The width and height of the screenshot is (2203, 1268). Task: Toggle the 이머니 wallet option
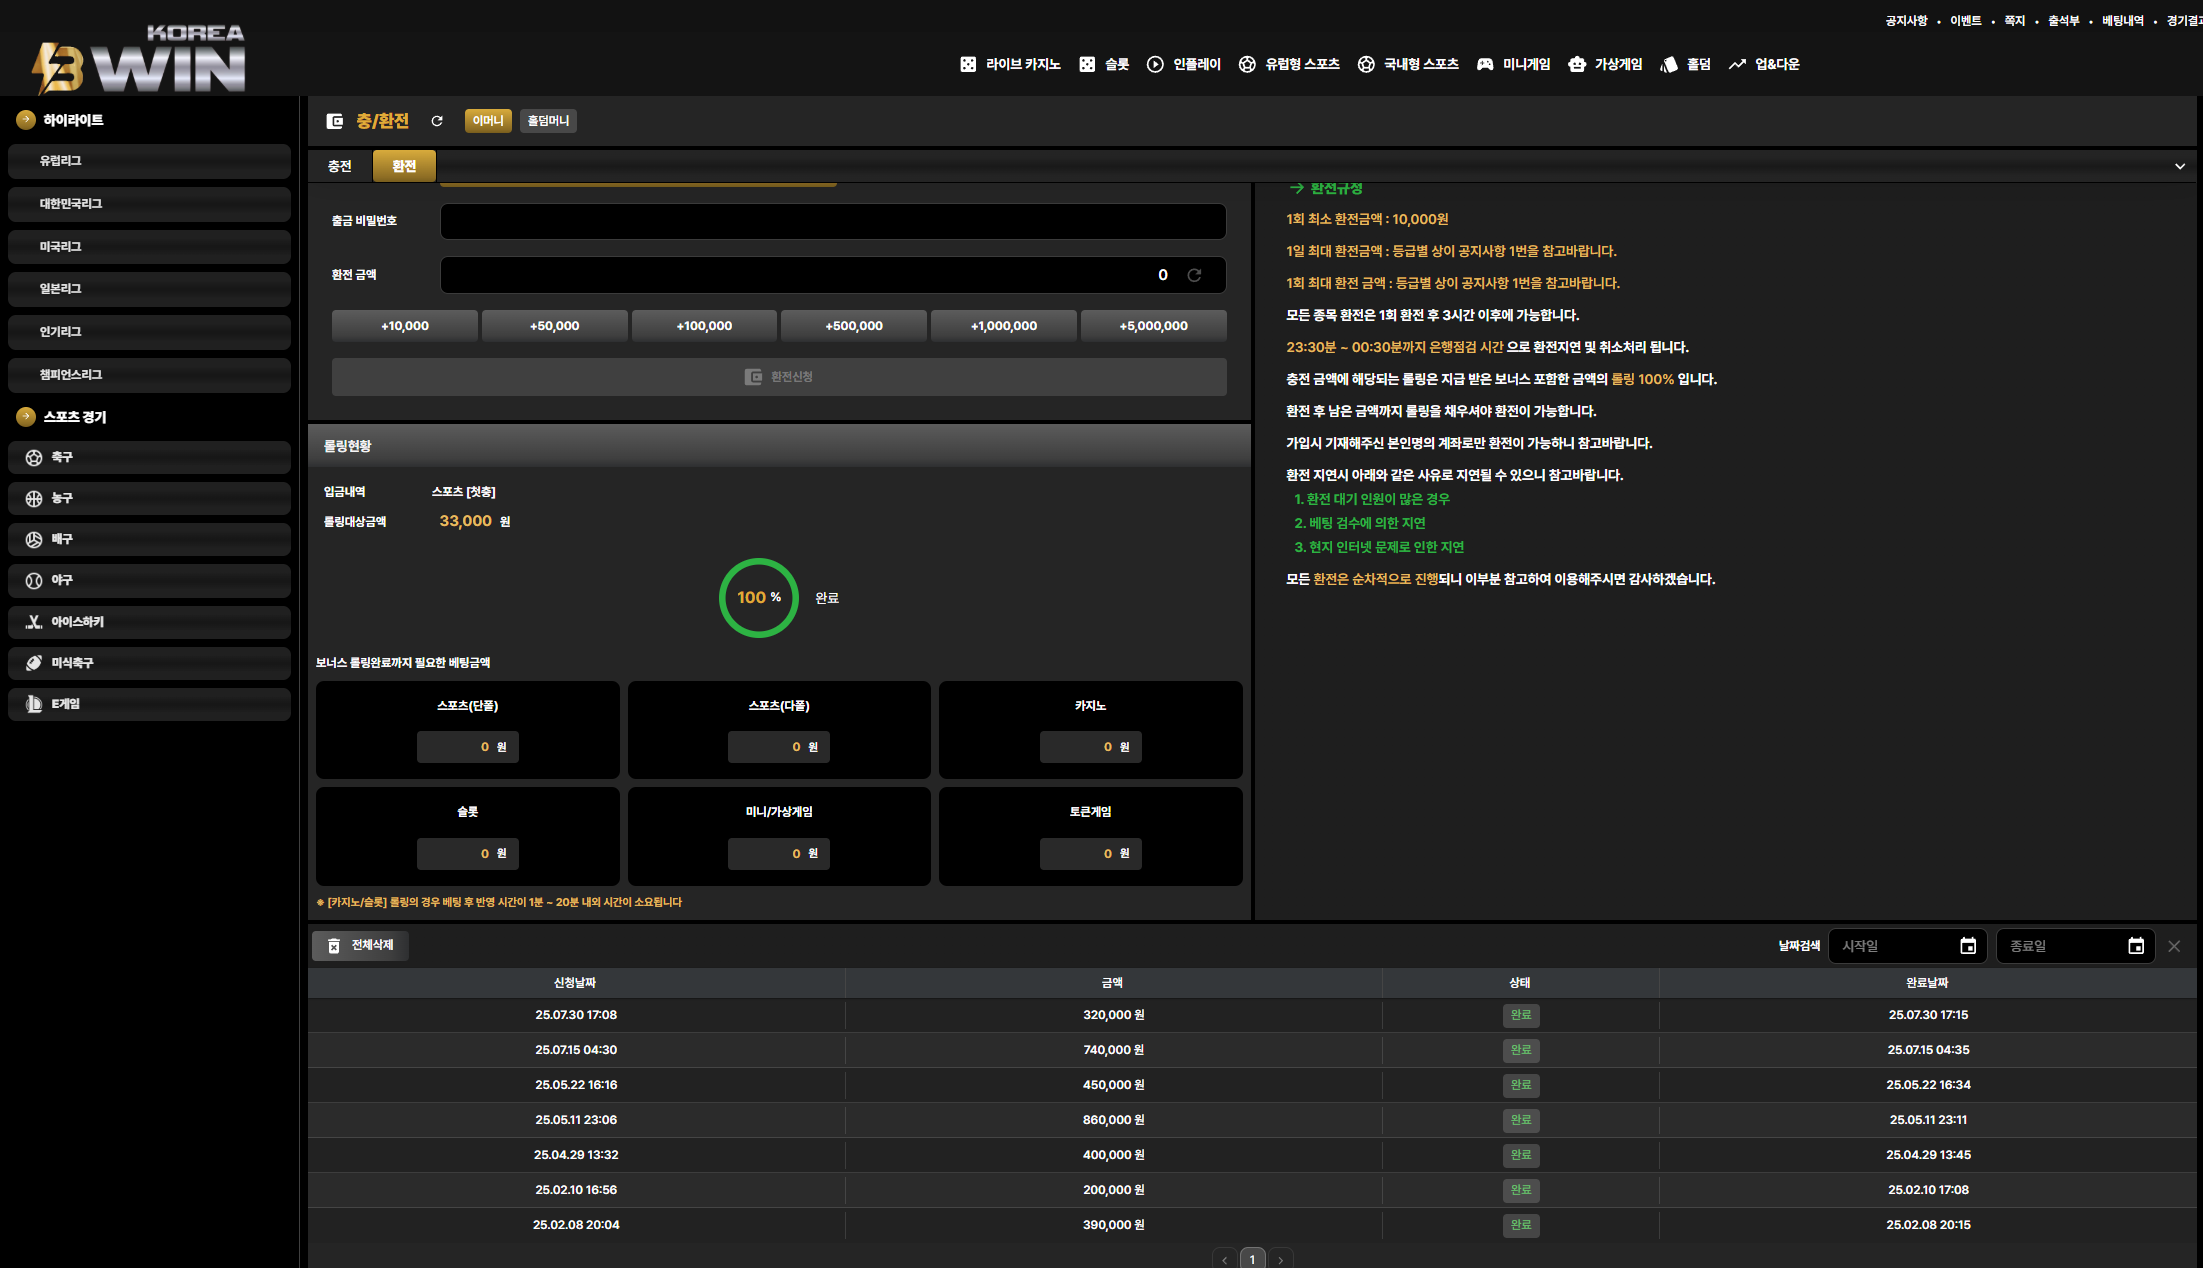coord(488,121)
